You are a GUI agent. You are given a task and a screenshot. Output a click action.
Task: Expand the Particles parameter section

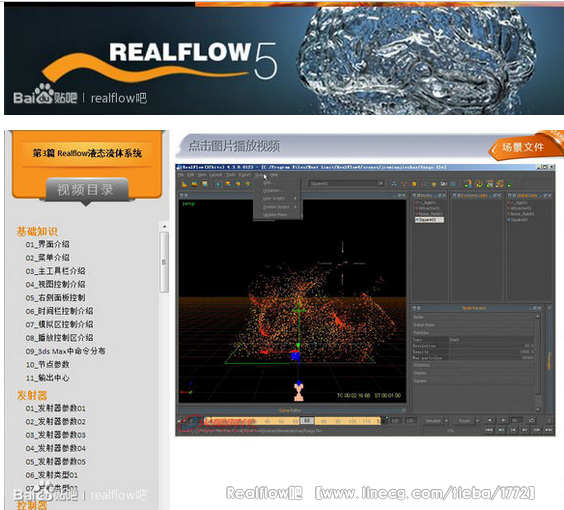[x=474, y=333]
